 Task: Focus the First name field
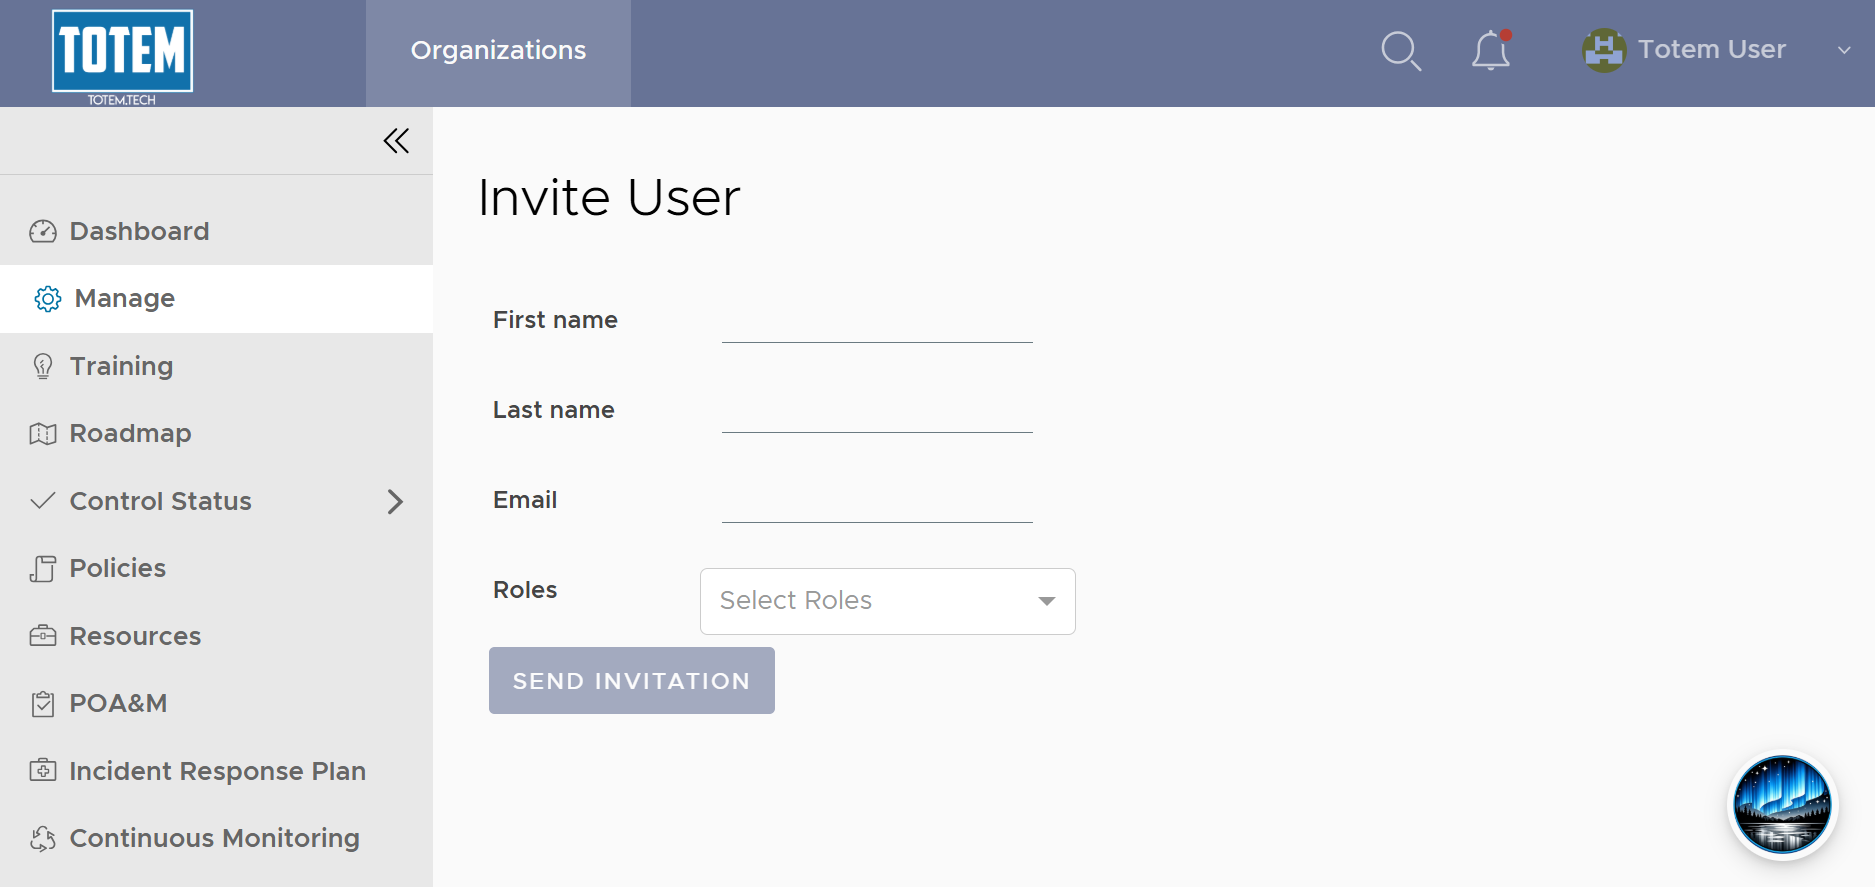click(x=877, y=321)
